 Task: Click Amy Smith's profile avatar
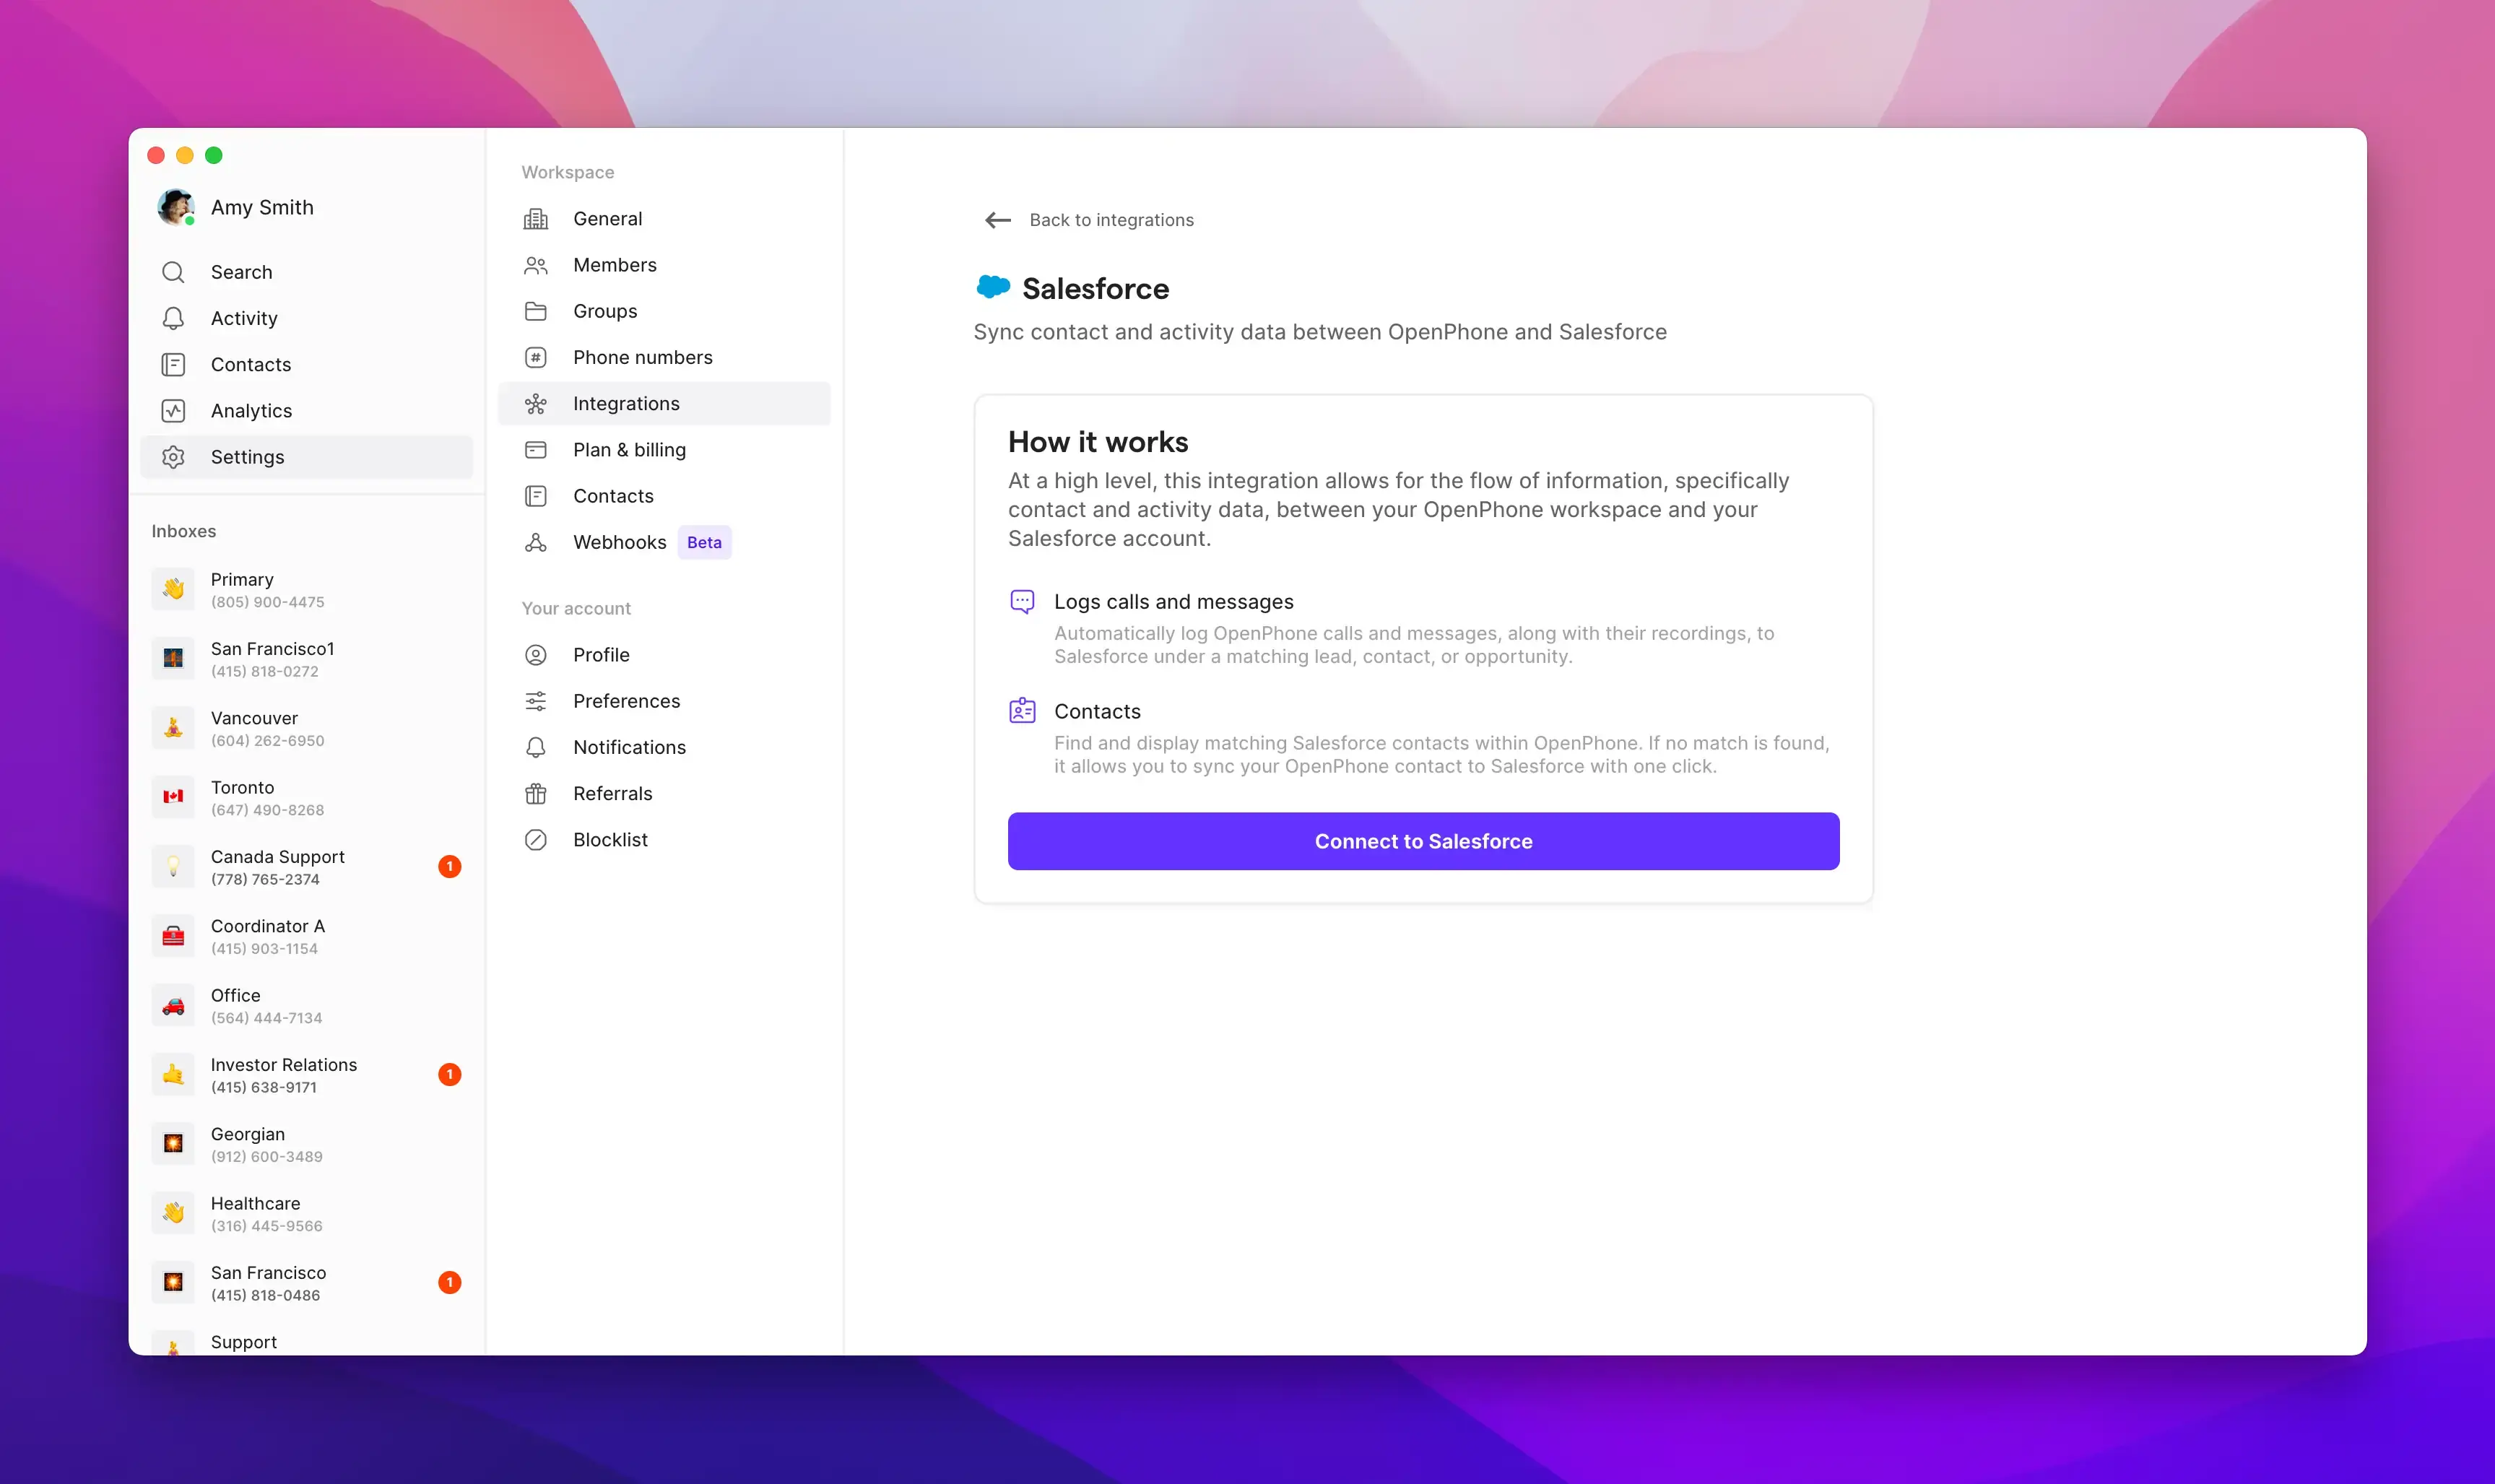pos(176,207)
